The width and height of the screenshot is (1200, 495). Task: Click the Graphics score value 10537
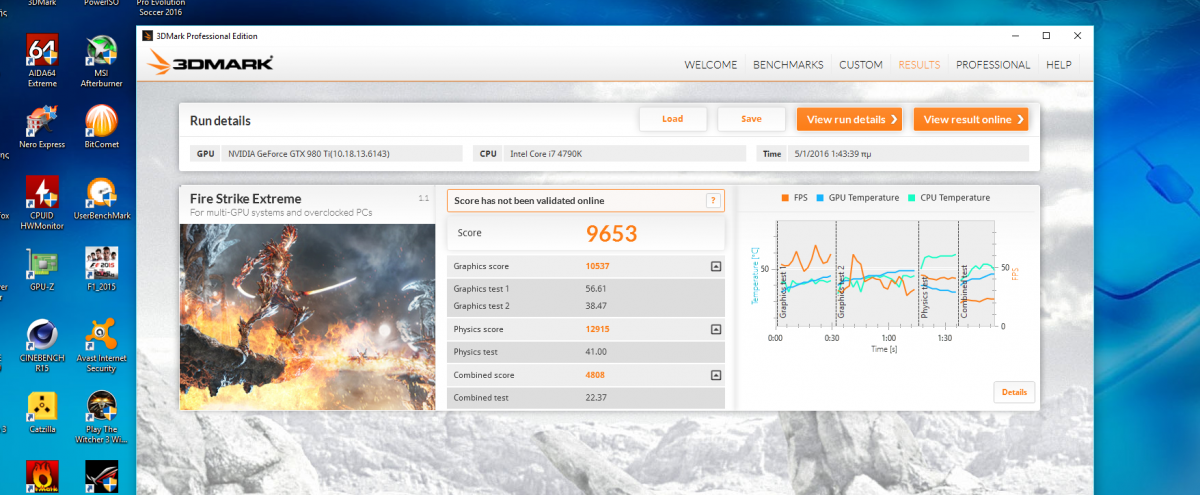[598, 267]
